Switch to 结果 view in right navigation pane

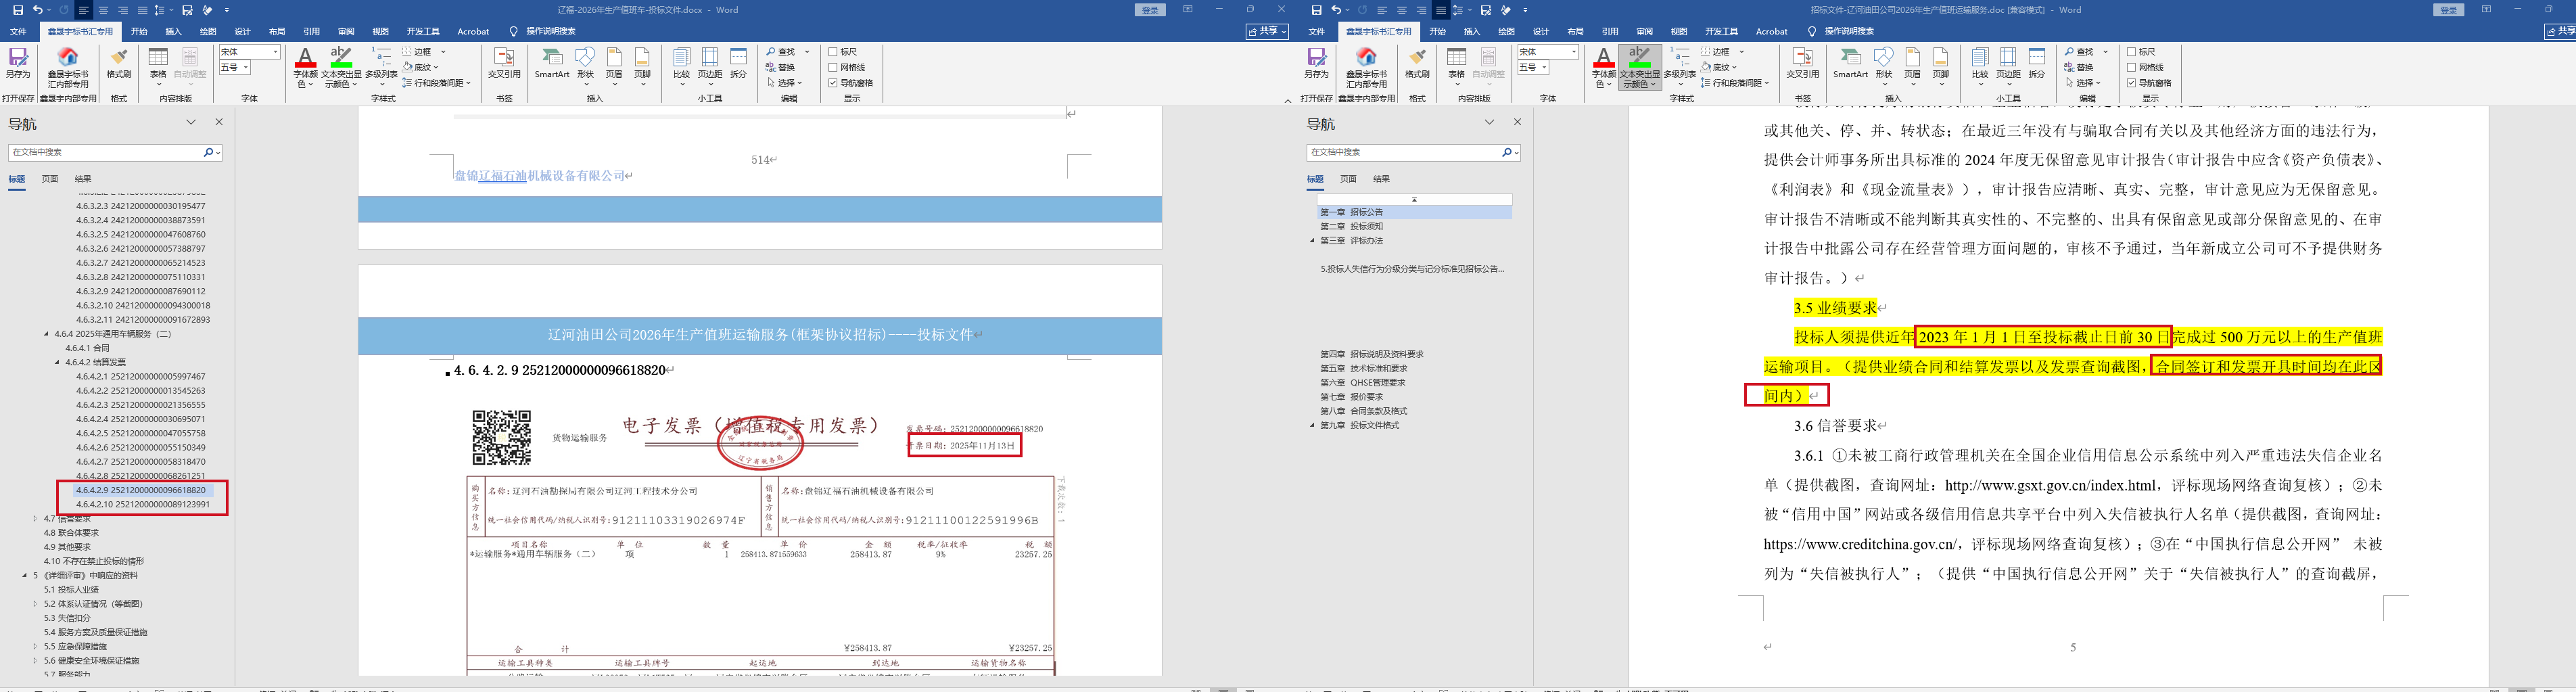point(1381,179)
